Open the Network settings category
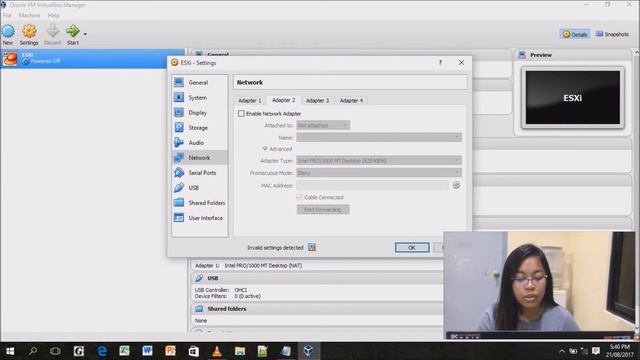Image resolution: width=640 pixels, height=360 pixels. click(200, 158)
